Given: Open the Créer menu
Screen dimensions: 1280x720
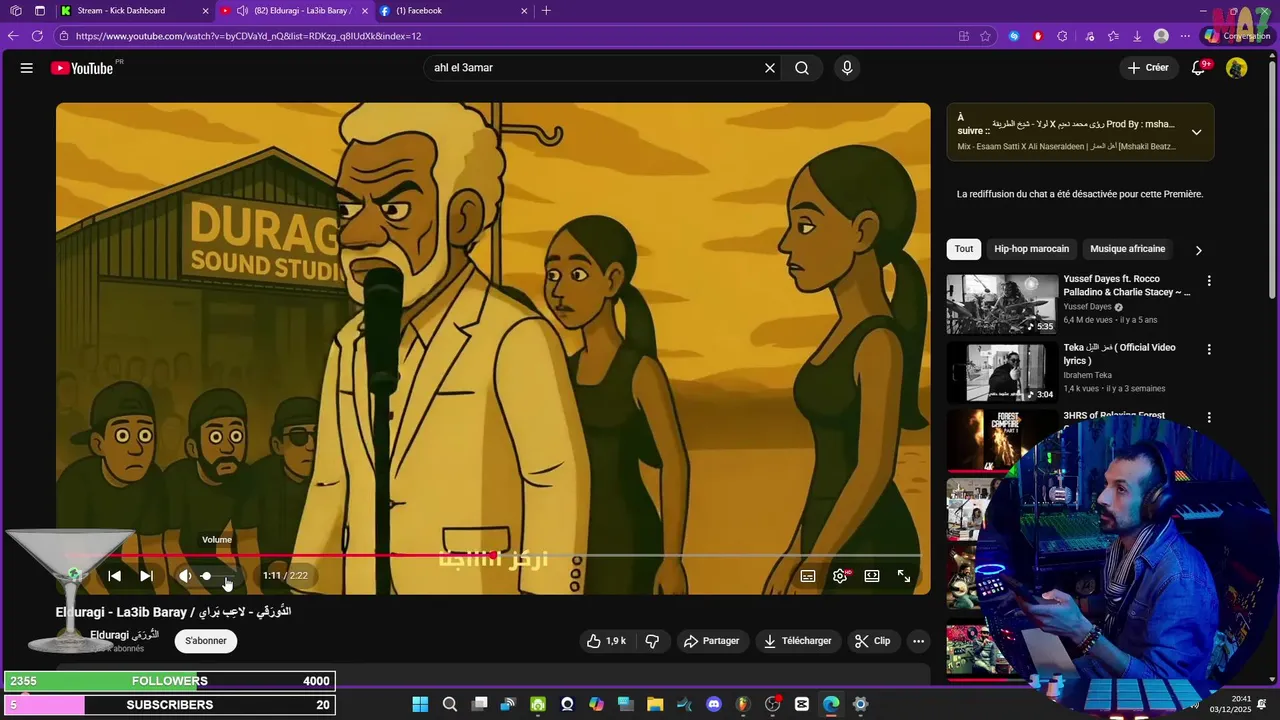Looking at the screenshot, I should point(1148,68).
